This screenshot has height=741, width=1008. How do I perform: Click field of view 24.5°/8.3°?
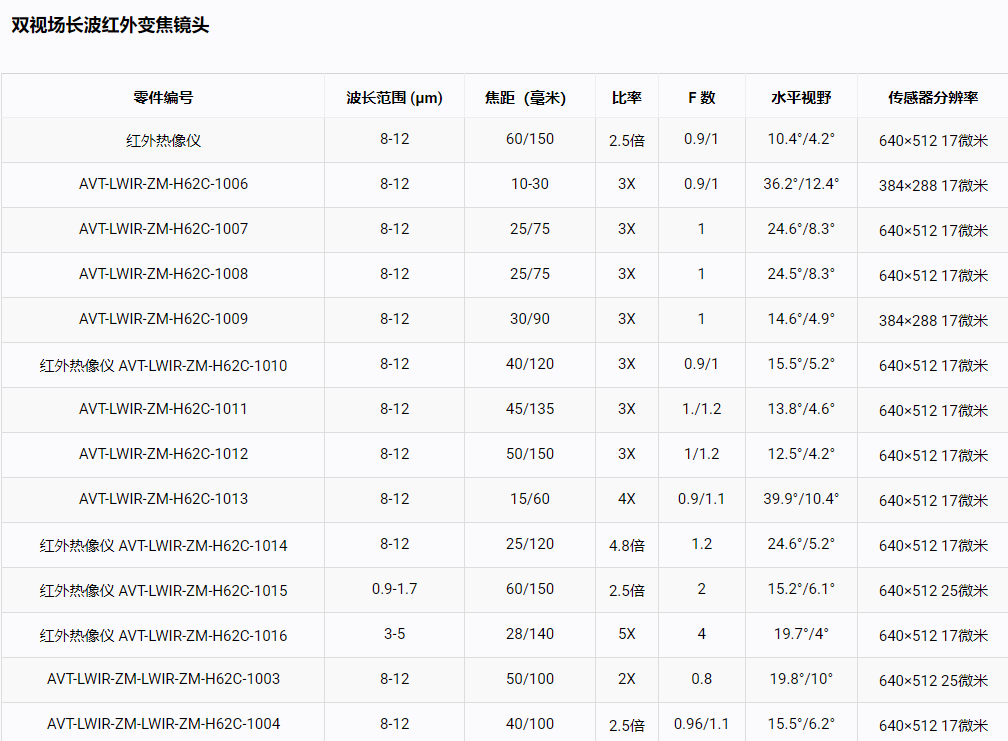[801, 274]
